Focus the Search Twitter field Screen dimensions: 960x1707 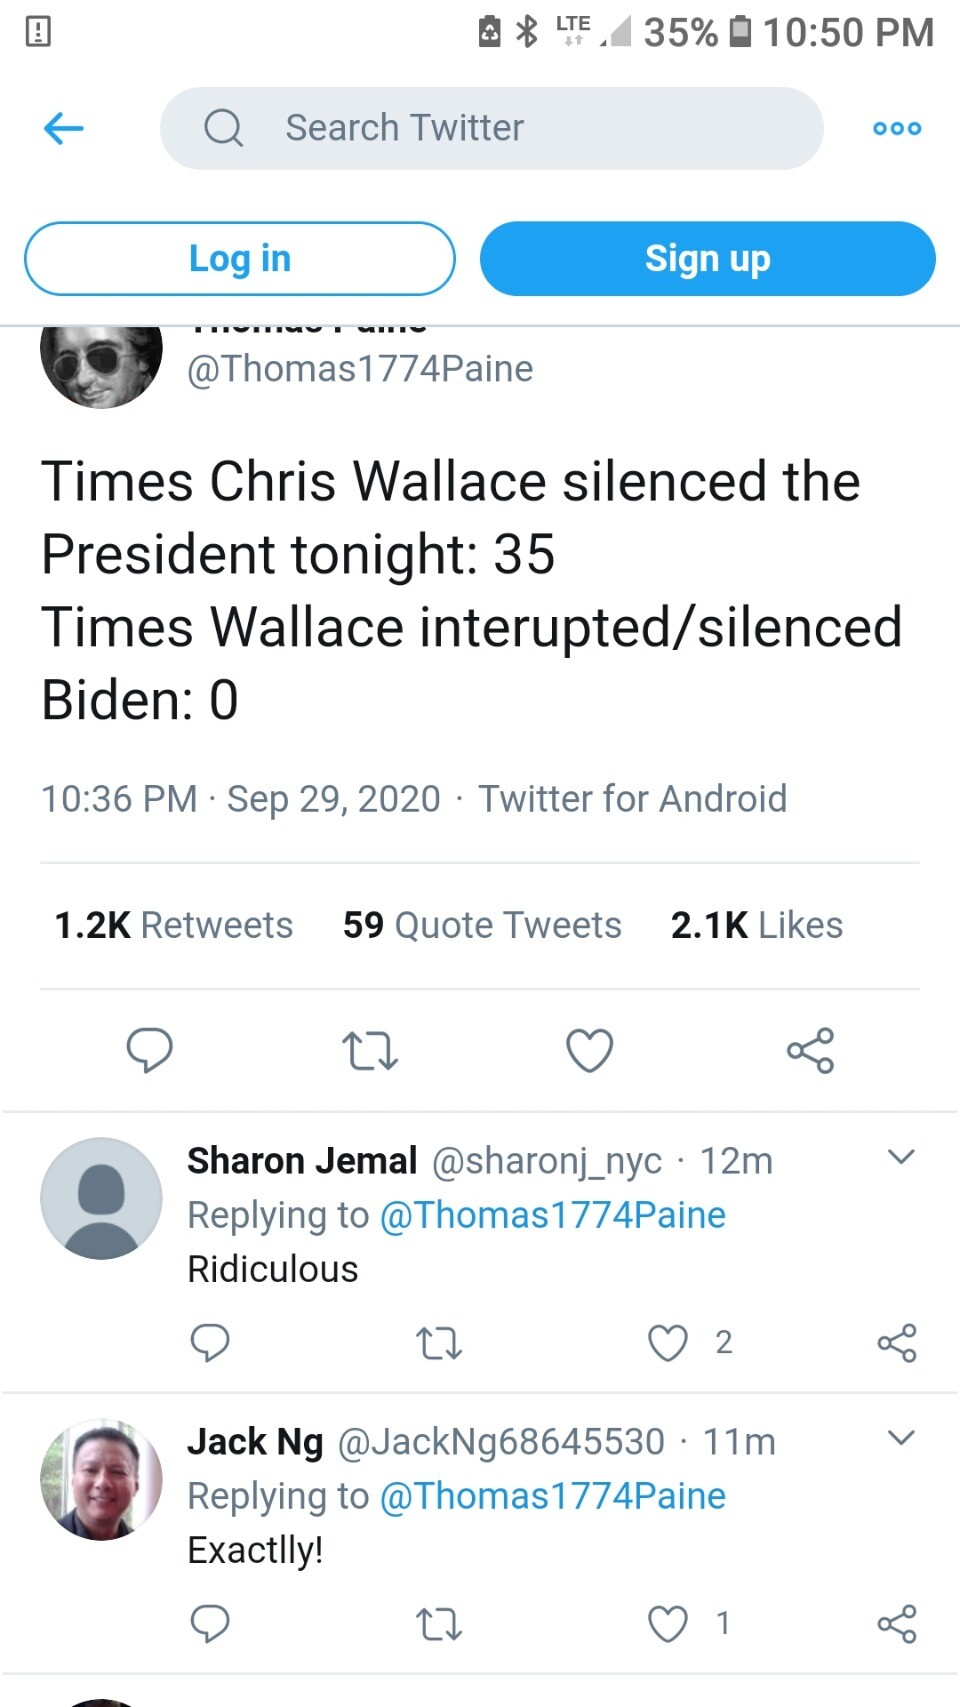(492, 128)
